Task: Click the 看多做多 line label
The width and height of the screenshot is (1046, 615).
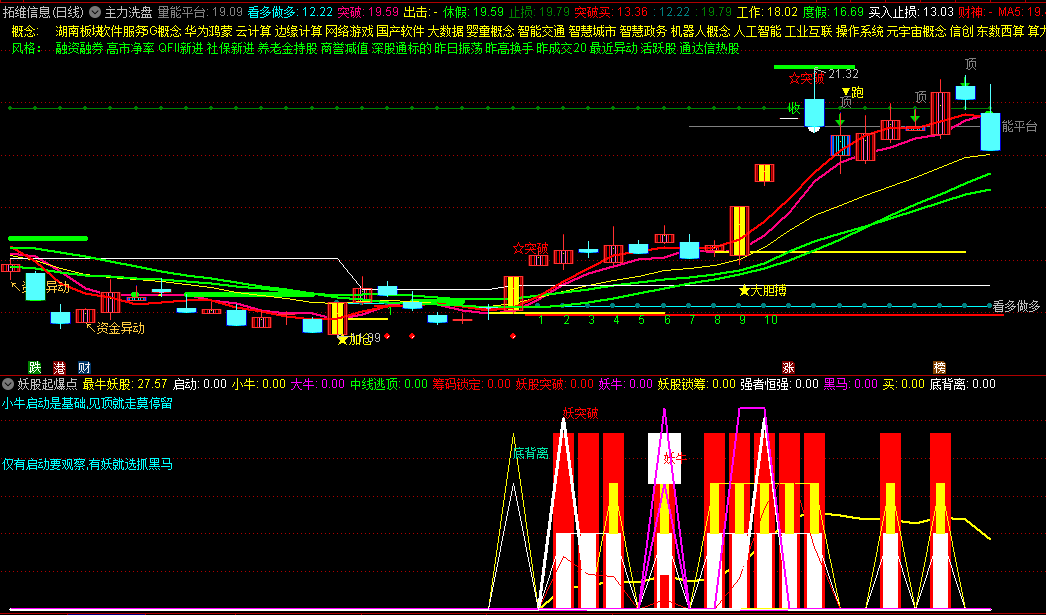Action: click(x=1017, y=306)
